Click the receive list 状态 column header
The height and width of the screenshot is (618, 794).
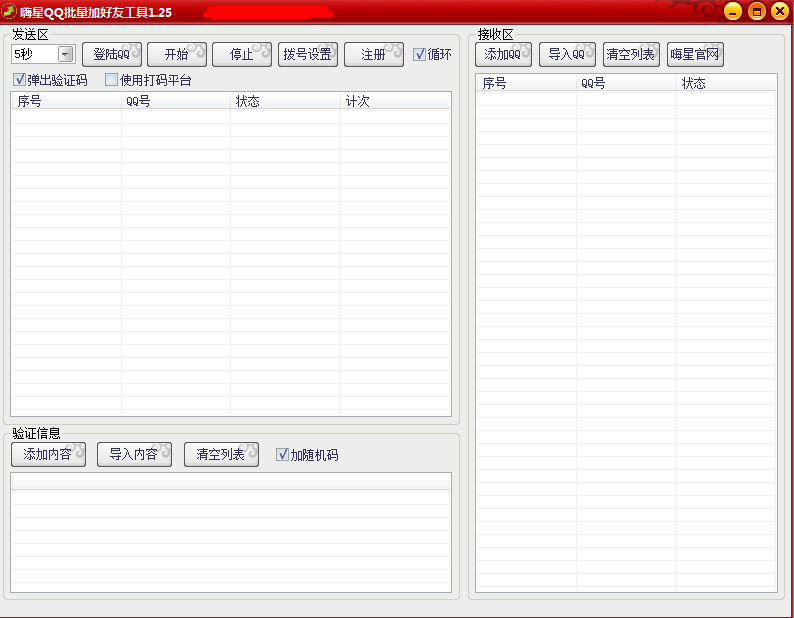726,83
